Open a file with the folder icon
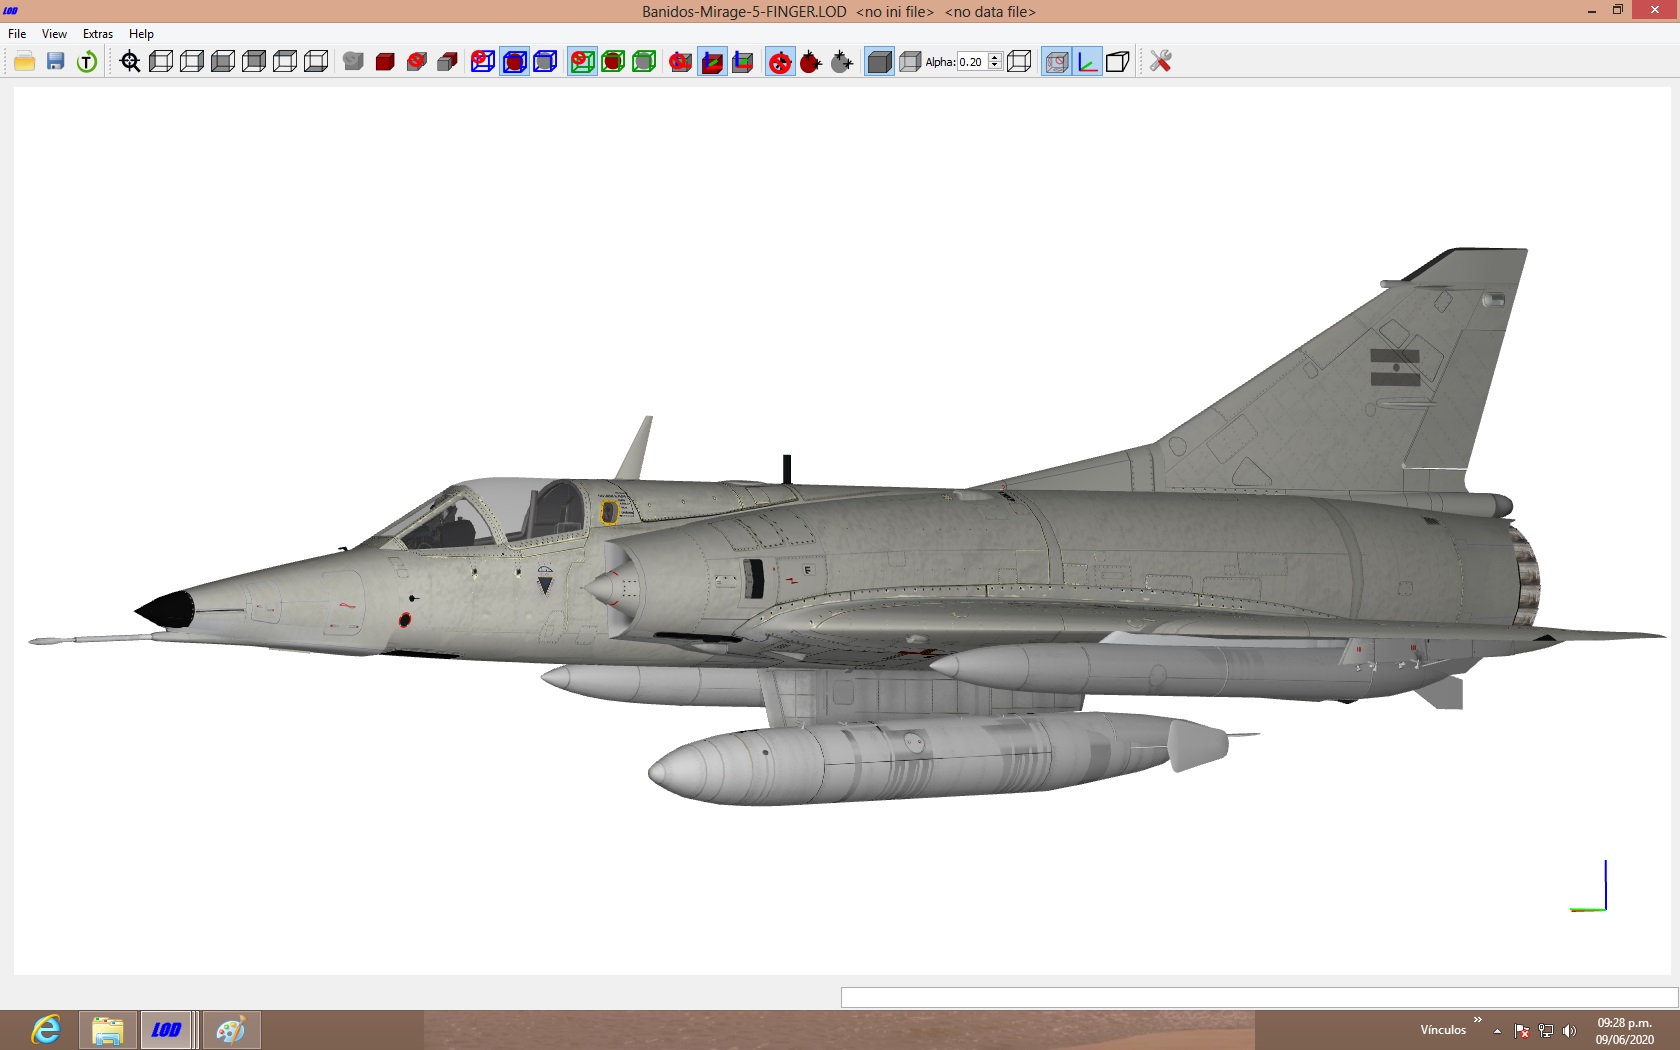Image resolution: width=1680 pixels, height=1050 pixels. (x=25, y=62)
